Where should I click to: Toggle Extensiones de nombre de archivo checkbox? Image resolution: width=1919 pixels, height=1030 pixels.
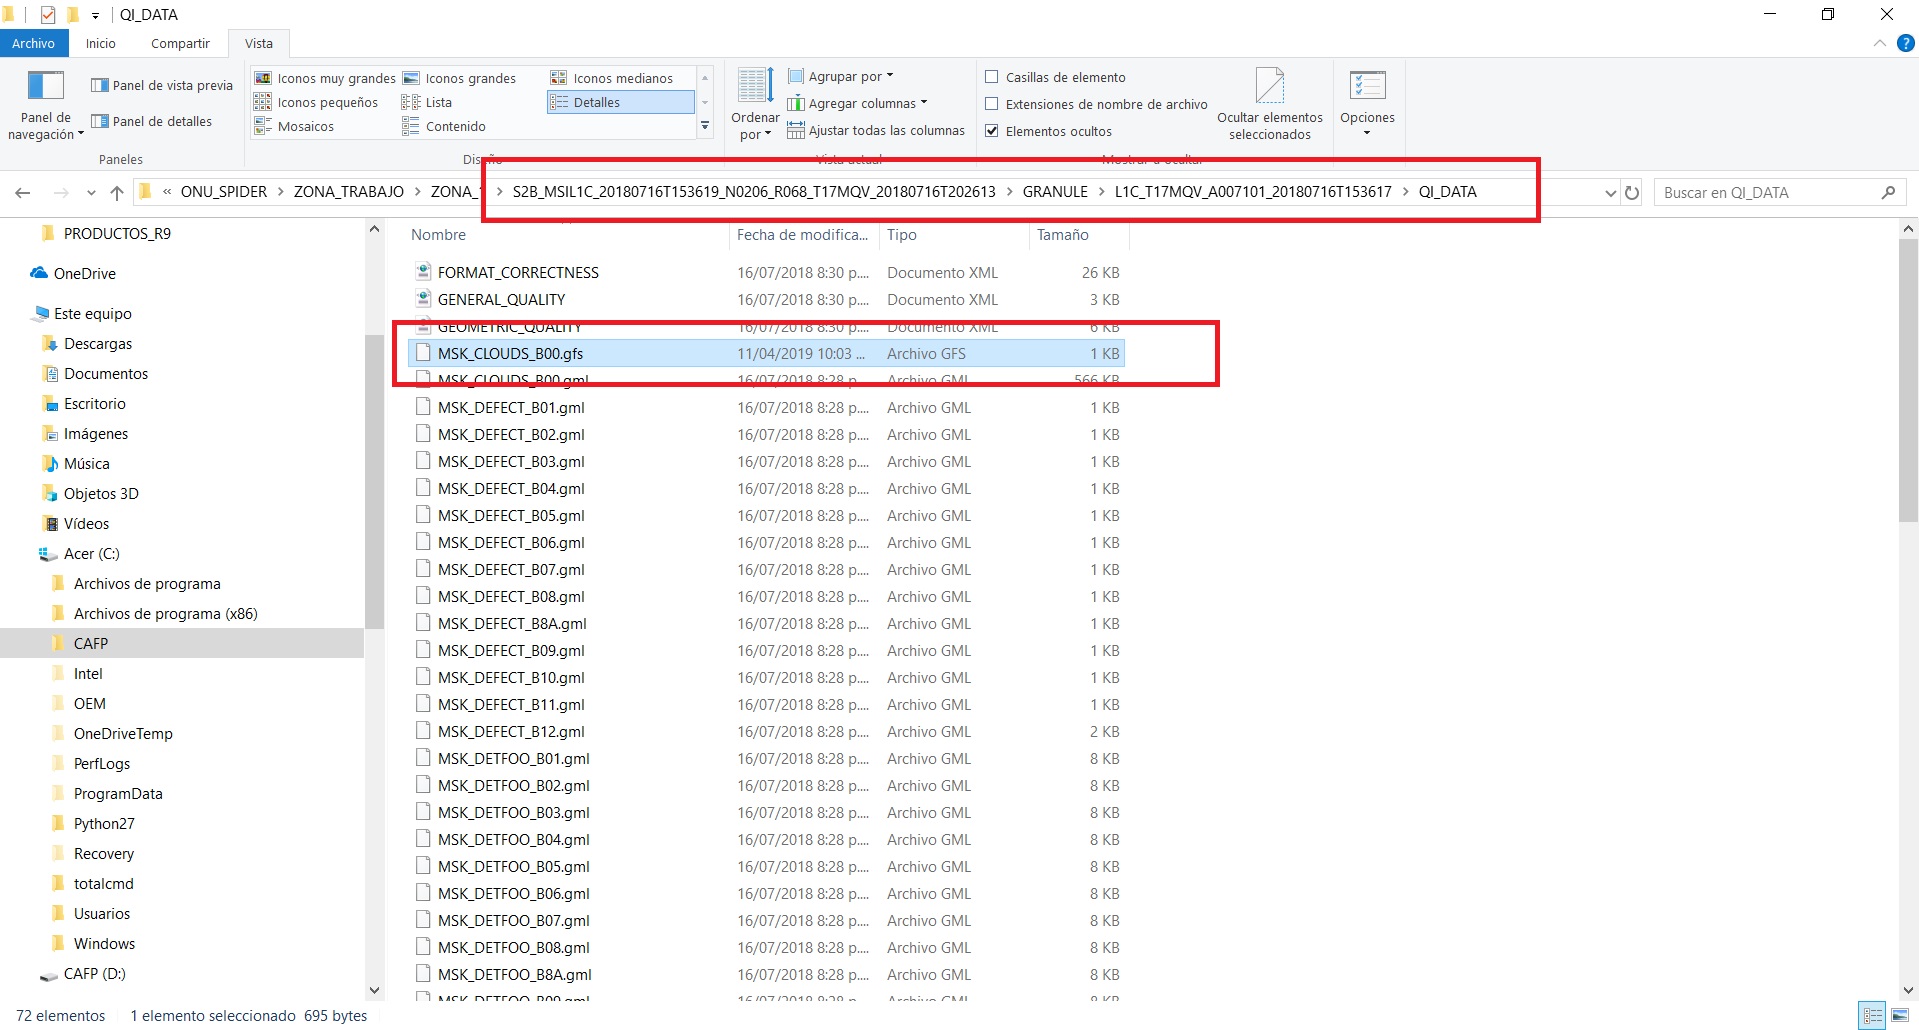click(992, 104)
